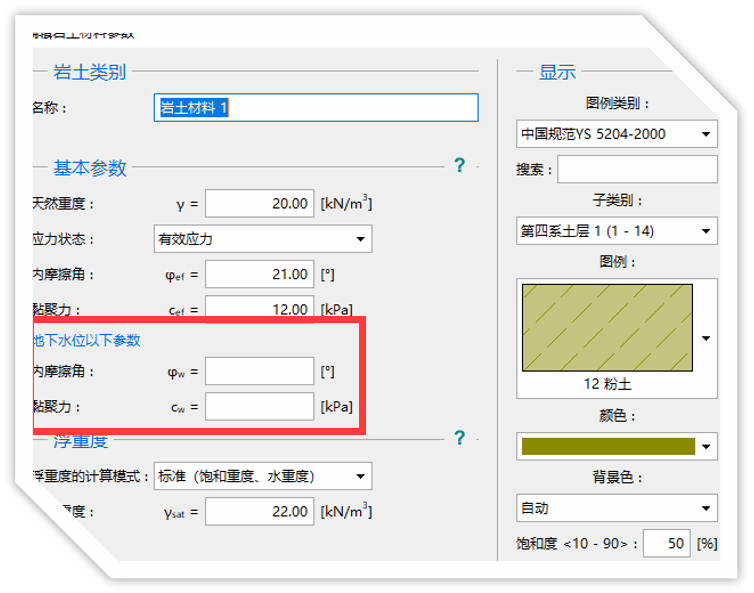Click the arrow beside the 图例 pattern preview
Screen dimensions: 754x593
(x=707, y=338)
